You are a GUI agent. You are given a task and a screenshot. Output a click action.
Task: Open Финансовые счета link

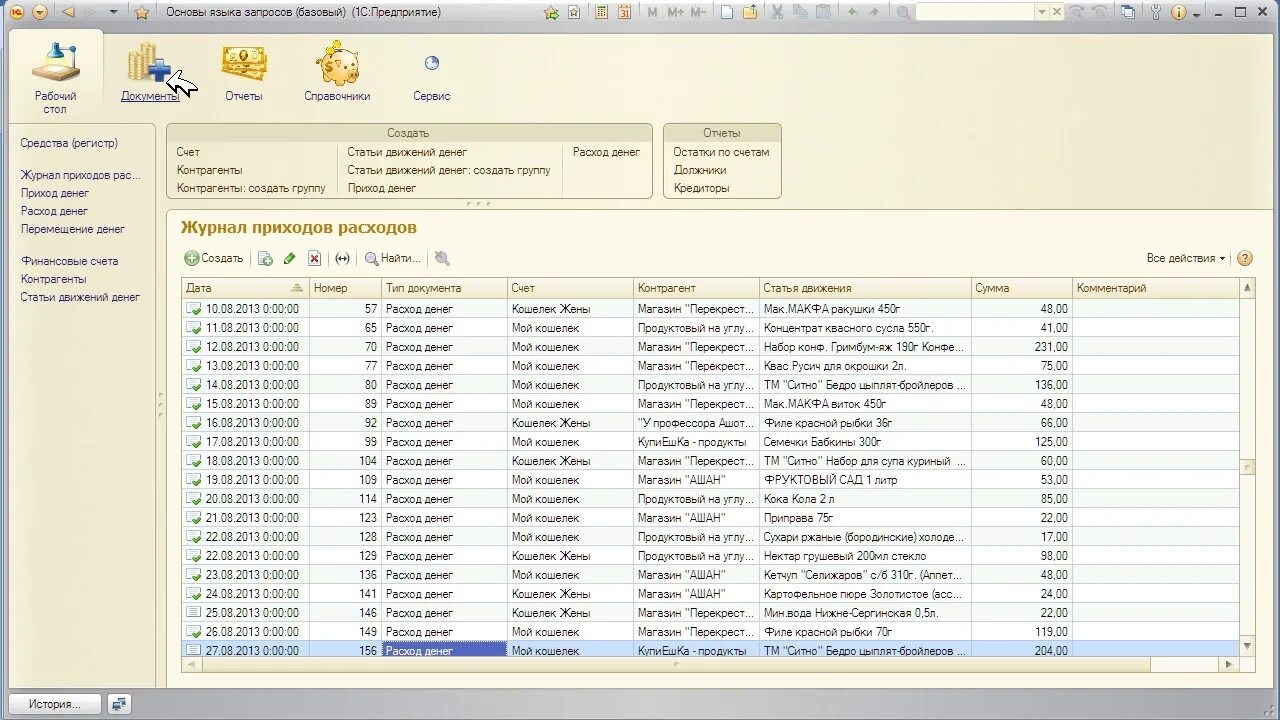click(69, 261)
